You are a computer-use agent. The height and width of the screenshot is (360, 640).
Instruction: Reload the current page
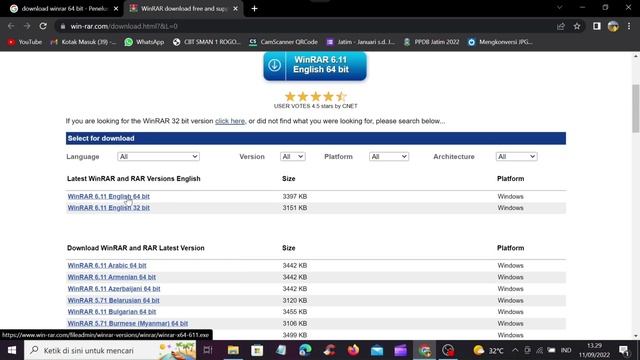43,26
